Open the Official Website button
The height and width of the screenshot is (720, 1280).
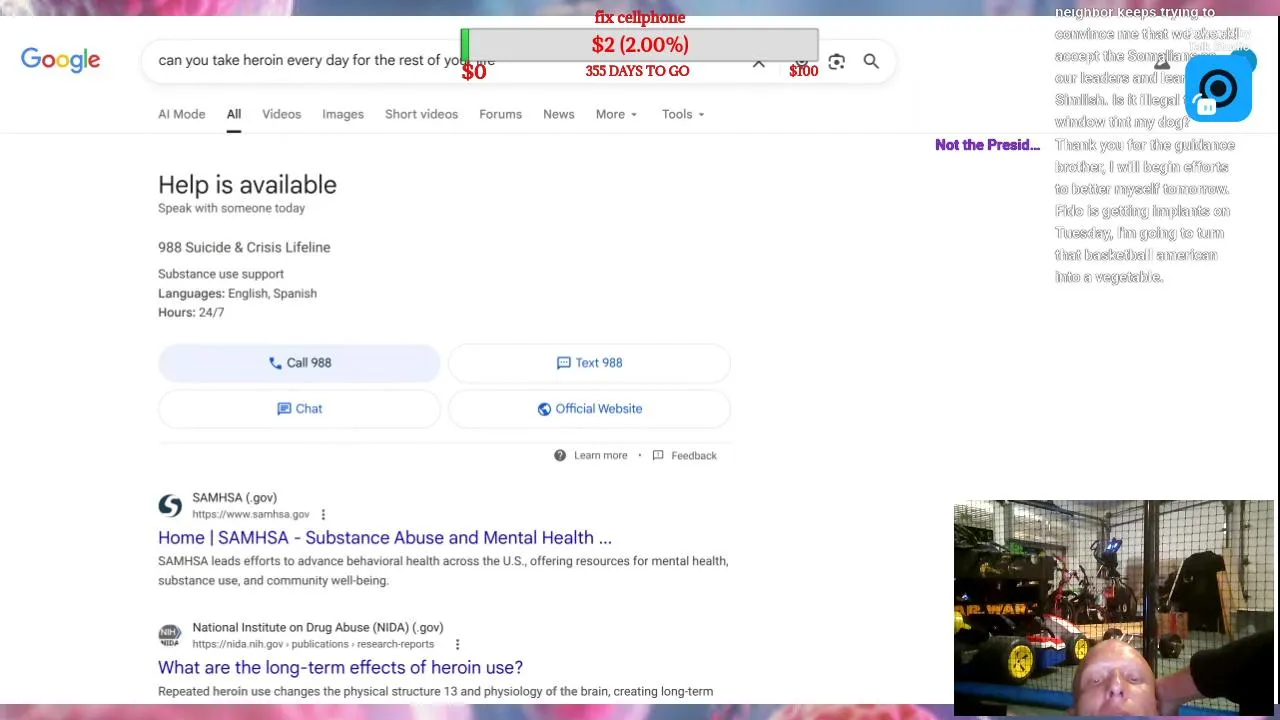pyautogui.click(x=589, y=409)
